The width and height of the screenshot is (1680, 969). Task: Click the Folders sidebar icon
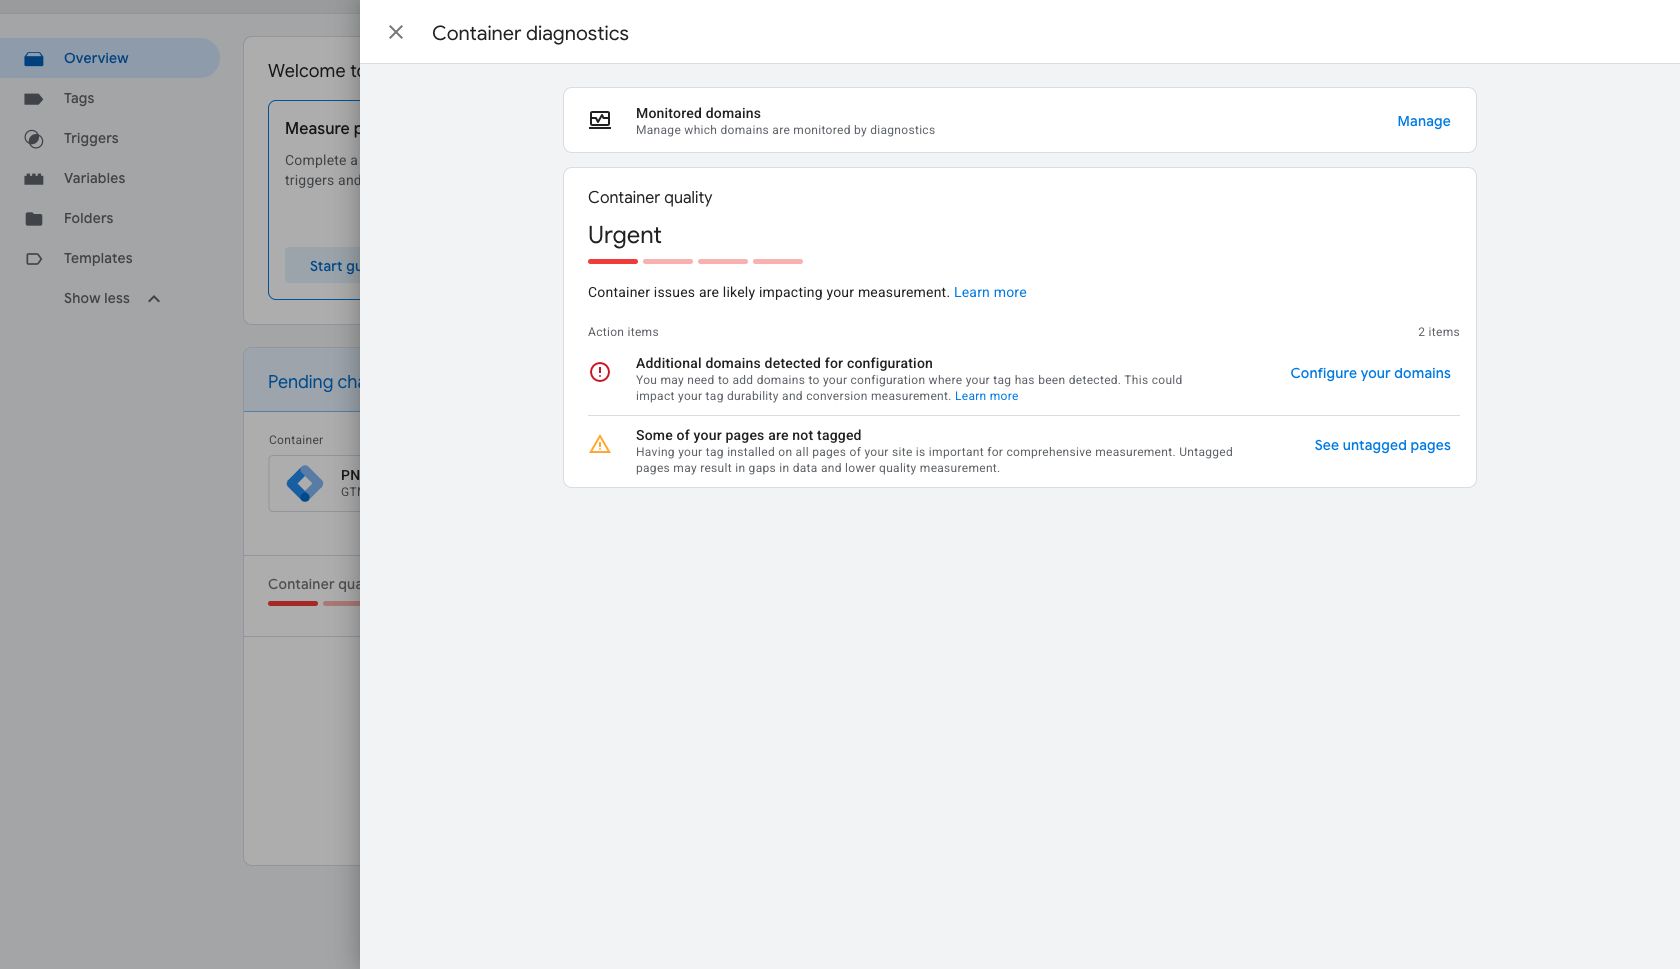pos(34,219)
